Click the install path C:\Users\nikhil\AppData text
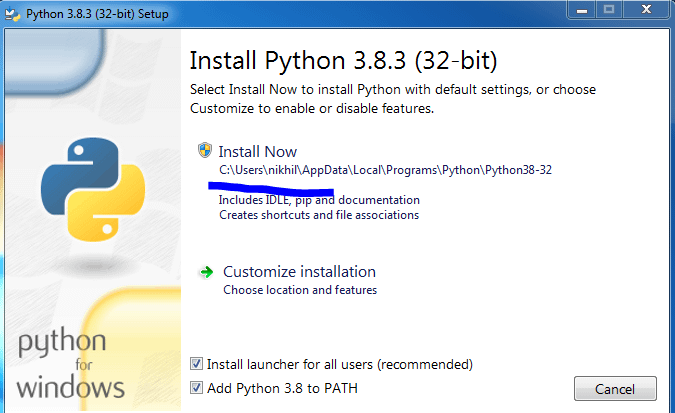Viewport: 675px width, 413px height. [x=385, y=170]
